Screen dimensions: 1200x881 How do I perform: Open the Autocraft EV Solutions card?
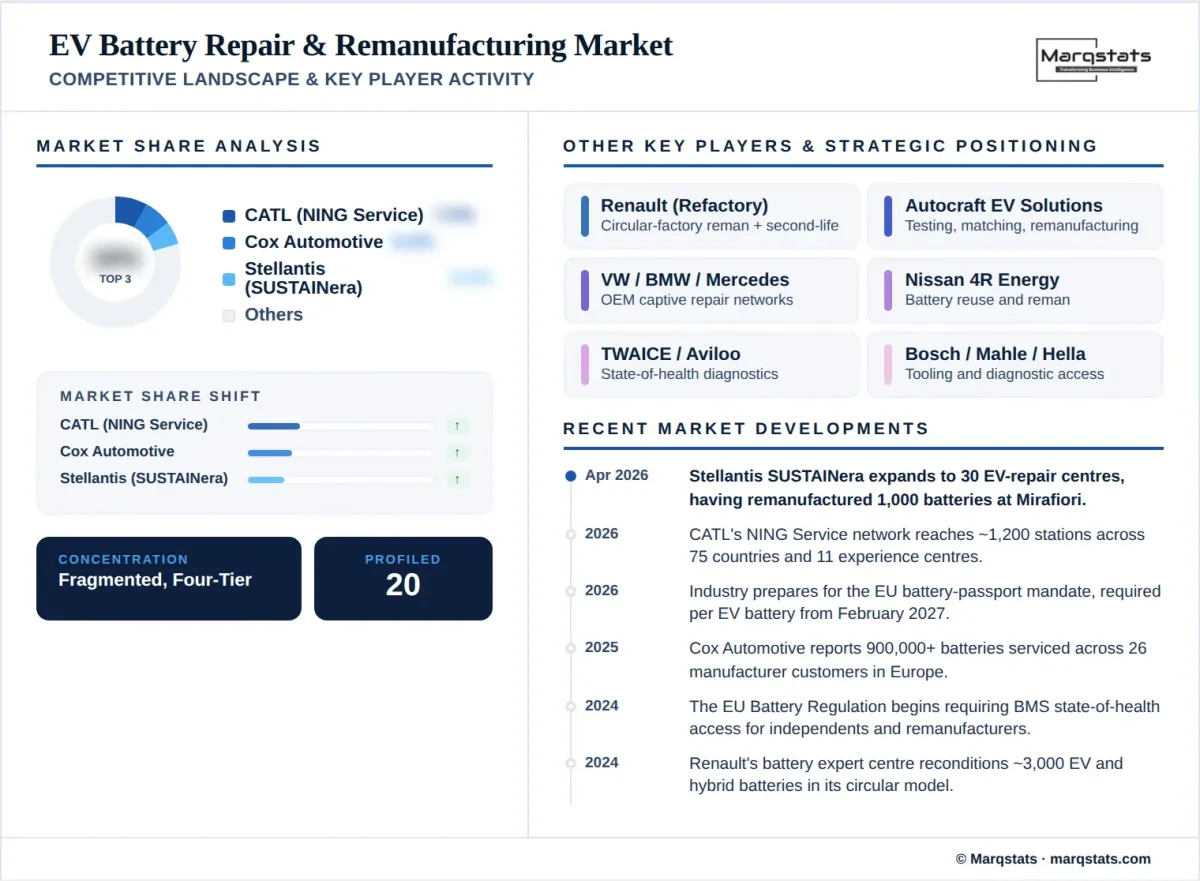coord(1015,215)
